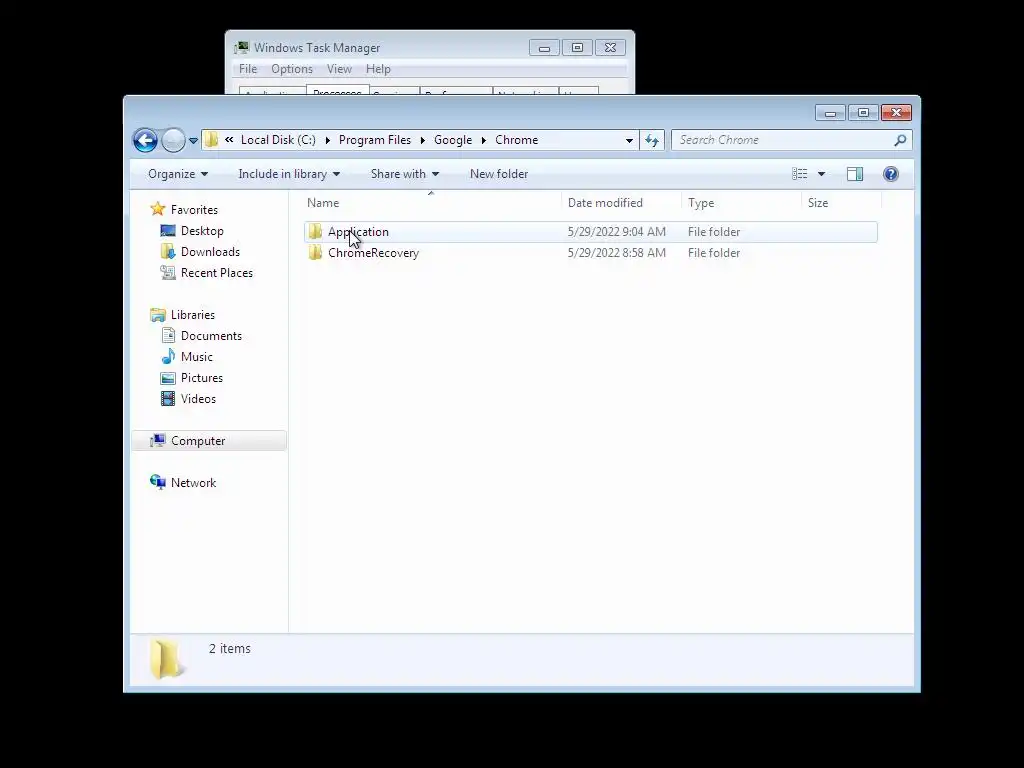Viewport: 1024px width, 768px height.
Task: Open Downloads from Favorites
Action: click(210, 251)
